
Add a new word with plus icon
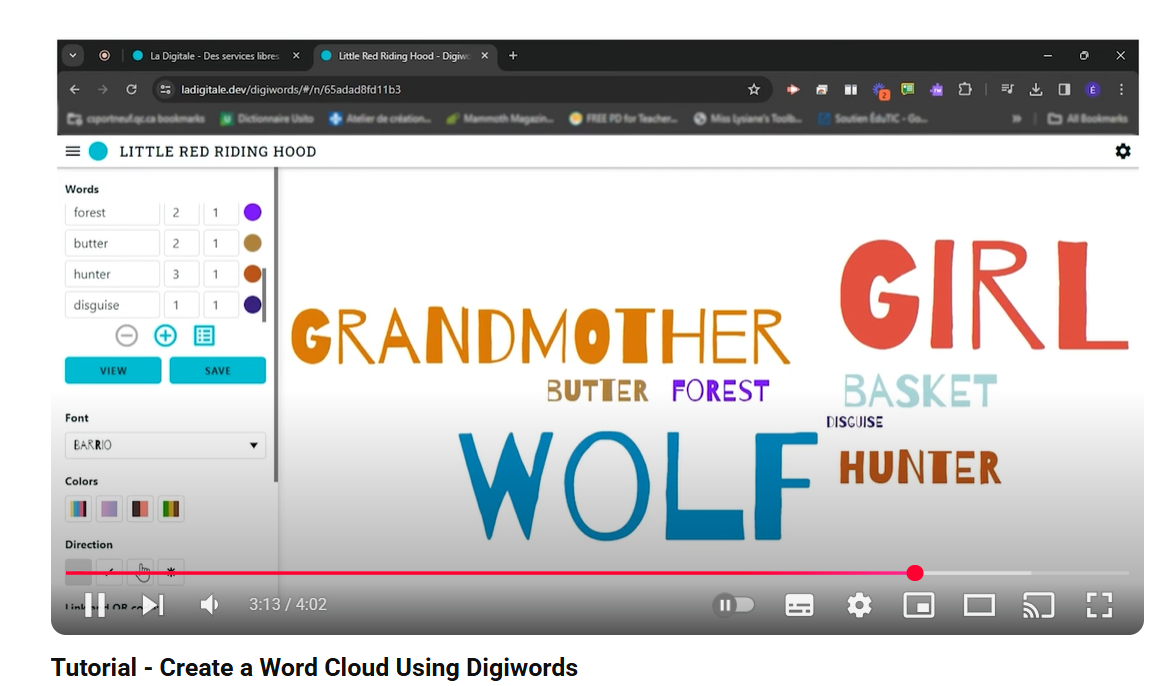[165, 336]
